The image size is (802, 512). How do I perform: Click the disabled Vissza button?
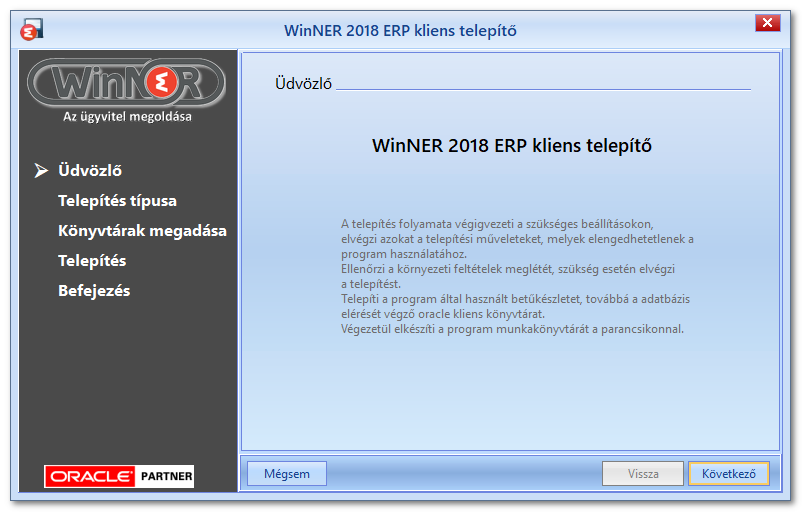[643, 474]
